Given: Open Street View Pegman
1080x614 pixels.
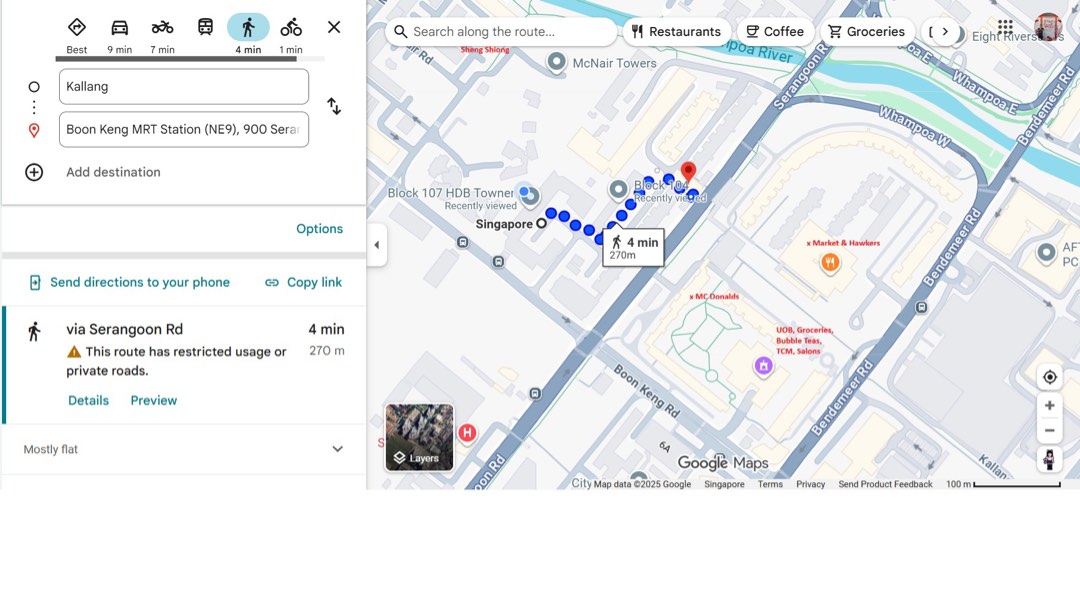Looking at the screenshot, I should [x=1050, y=460].
